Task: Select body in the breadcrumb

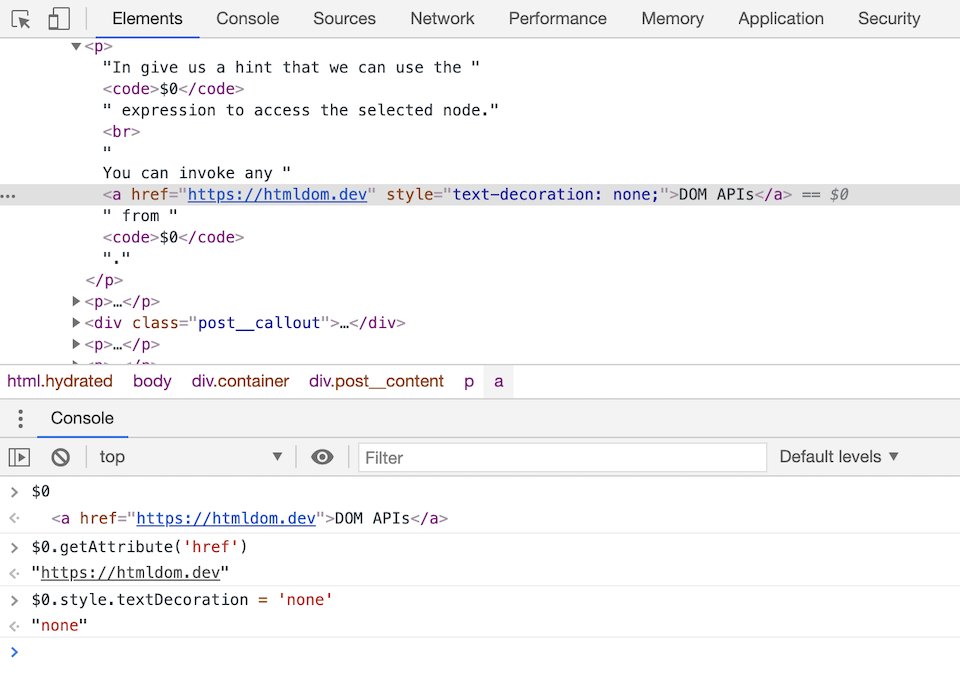Action: point(152,381)
